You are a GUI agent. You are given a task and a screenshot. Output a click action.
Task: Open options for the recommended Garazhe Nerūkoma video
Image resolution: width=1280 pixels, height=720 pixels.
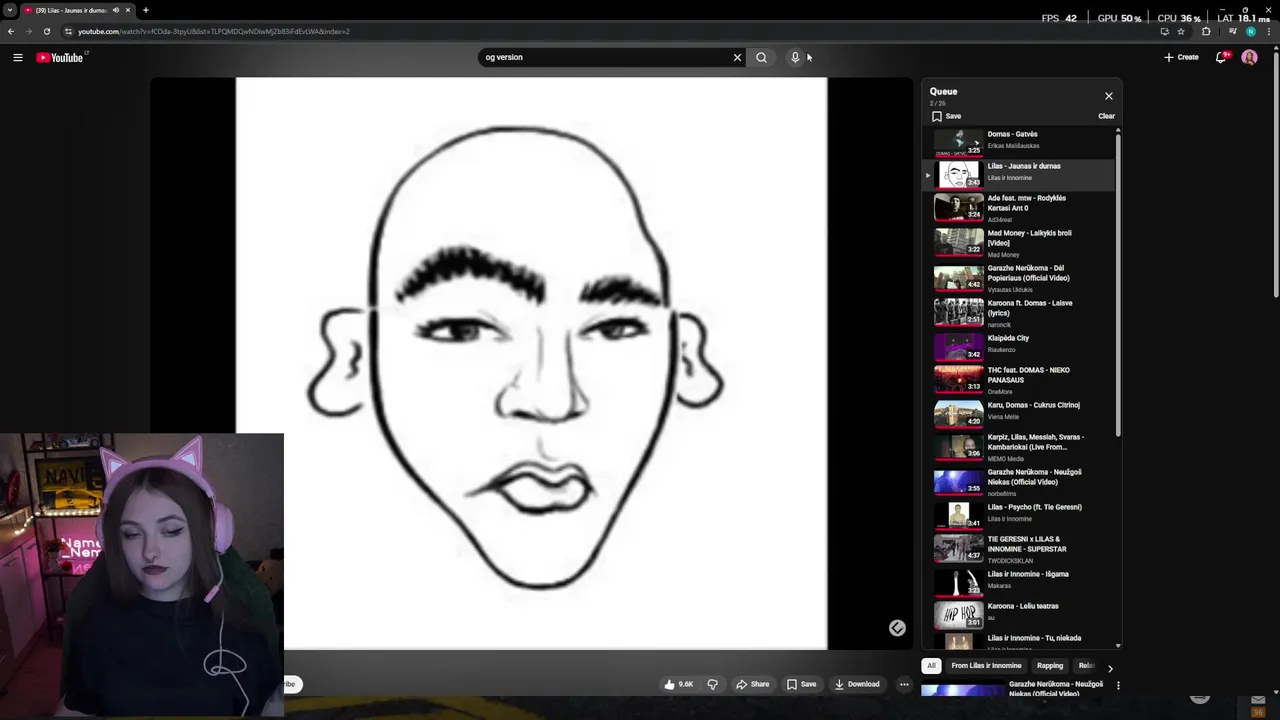[x=1118, y=686]
